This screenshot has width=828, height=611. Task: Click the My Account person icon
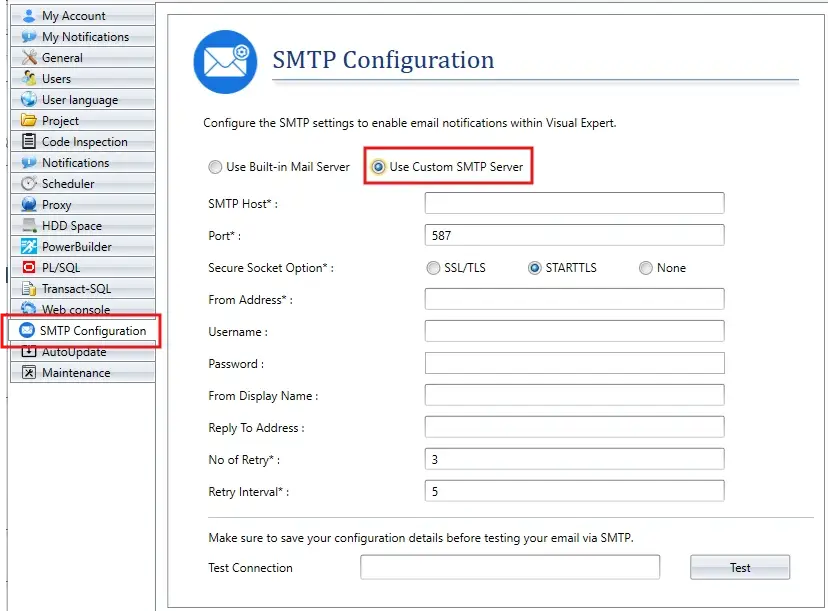pyautogui.click(x=29, y=16)
